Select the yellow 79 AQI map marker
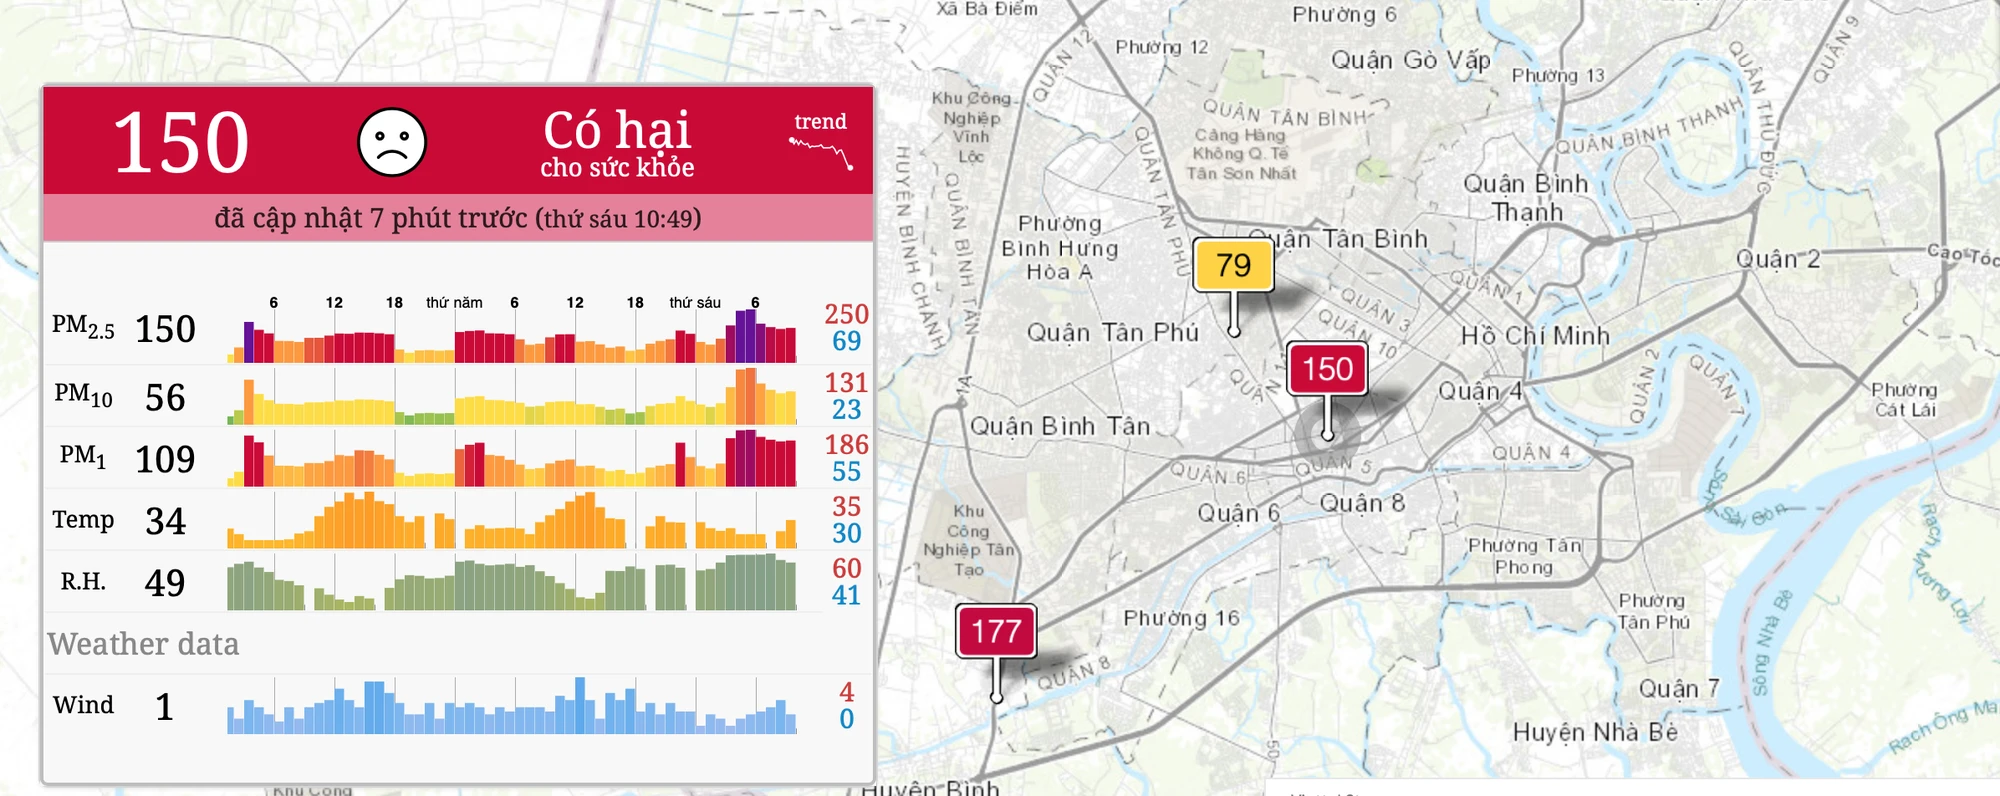 1233,265
